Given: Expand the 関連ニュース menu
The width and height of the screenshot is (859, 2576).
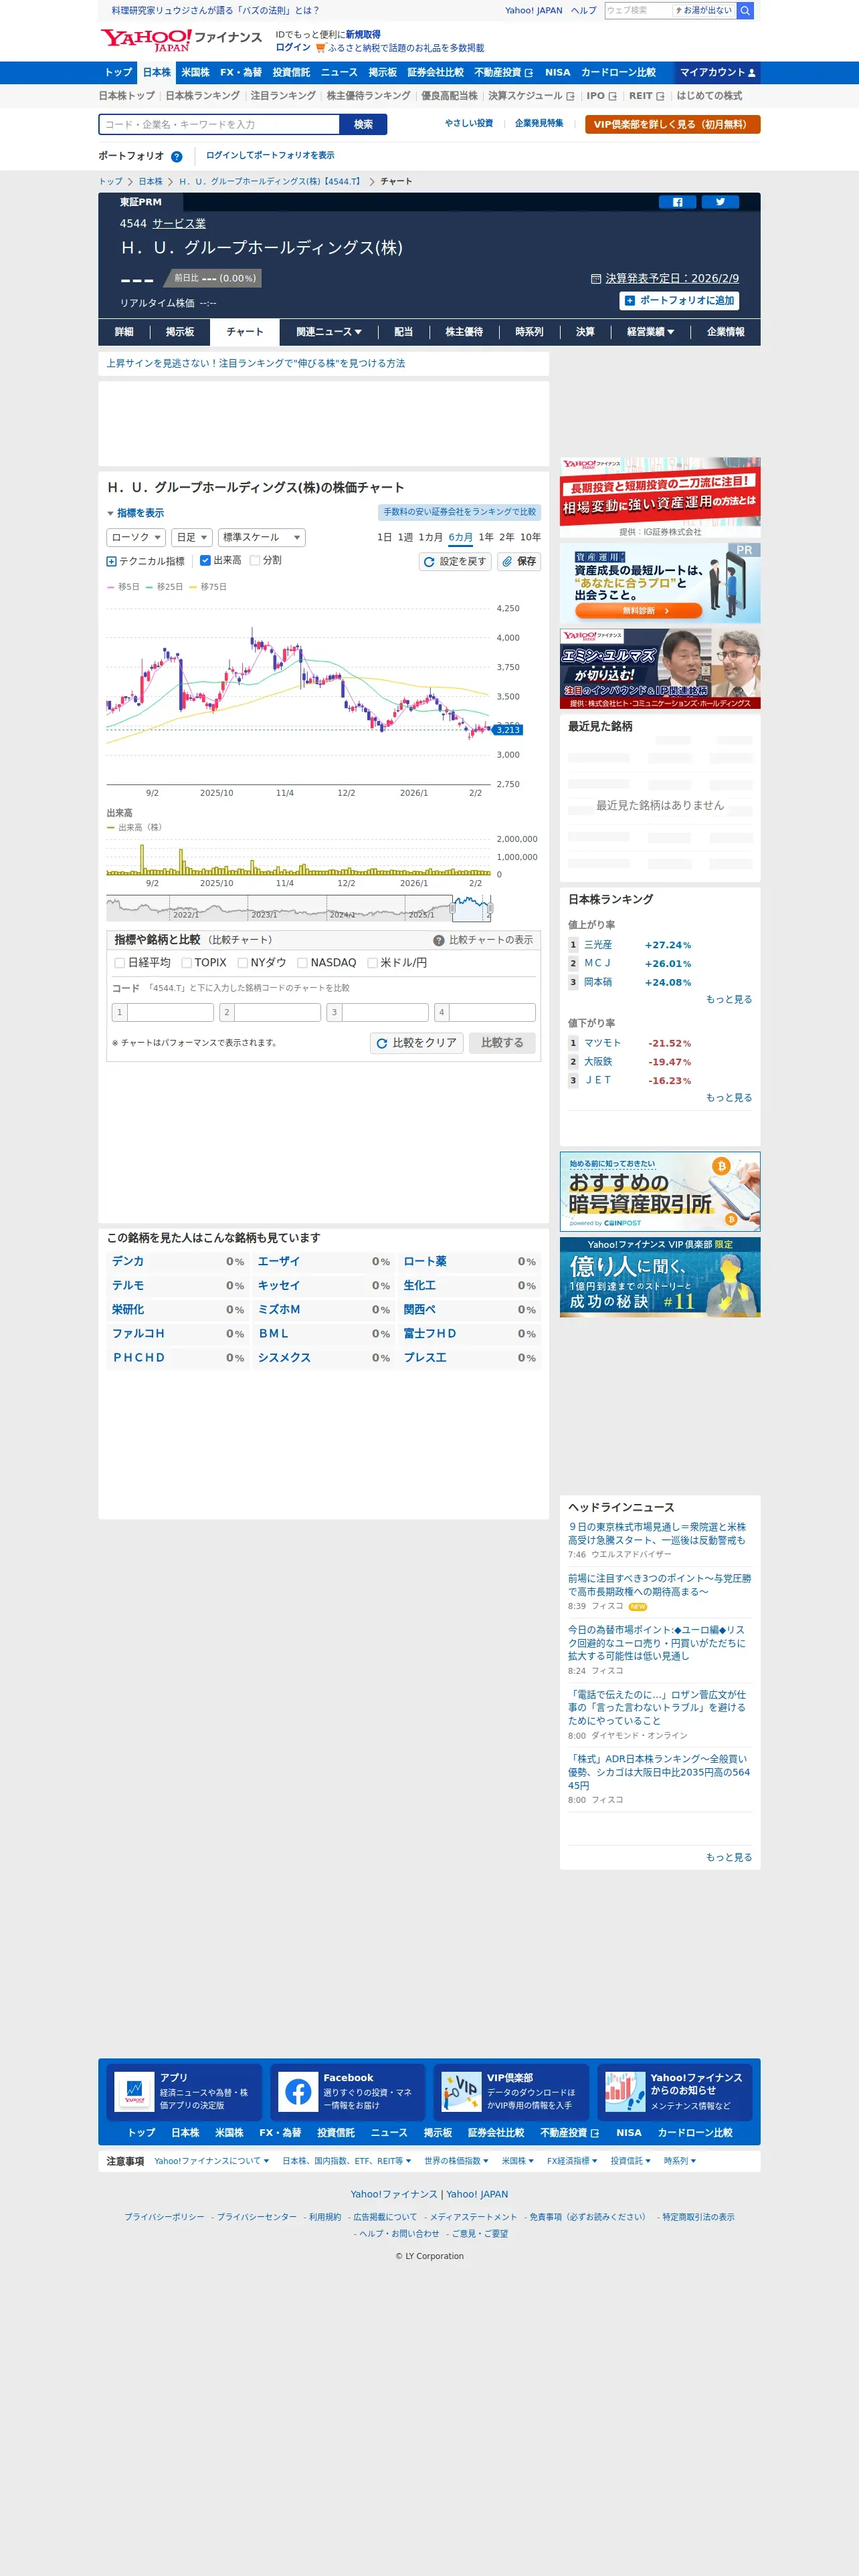Looking at the screenshot, I should (329, 332).
